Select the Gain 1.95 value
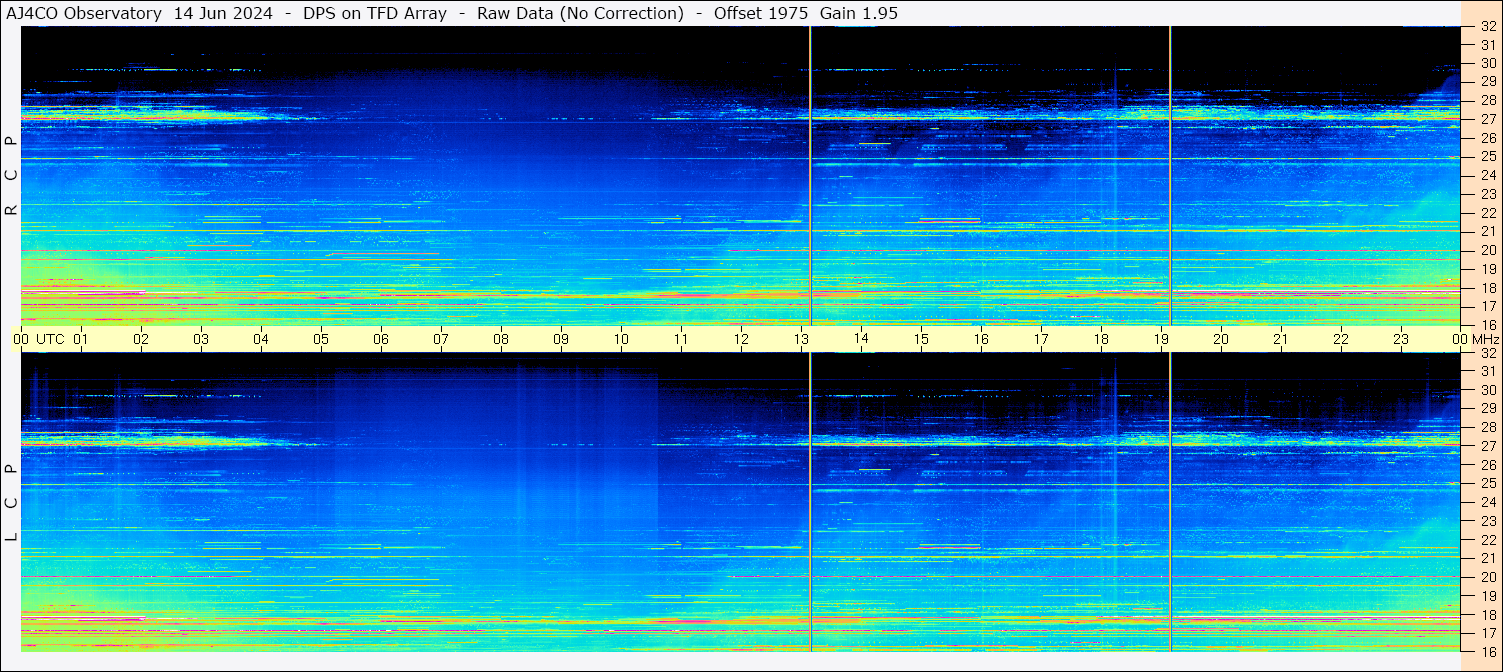 pos(858,13)
